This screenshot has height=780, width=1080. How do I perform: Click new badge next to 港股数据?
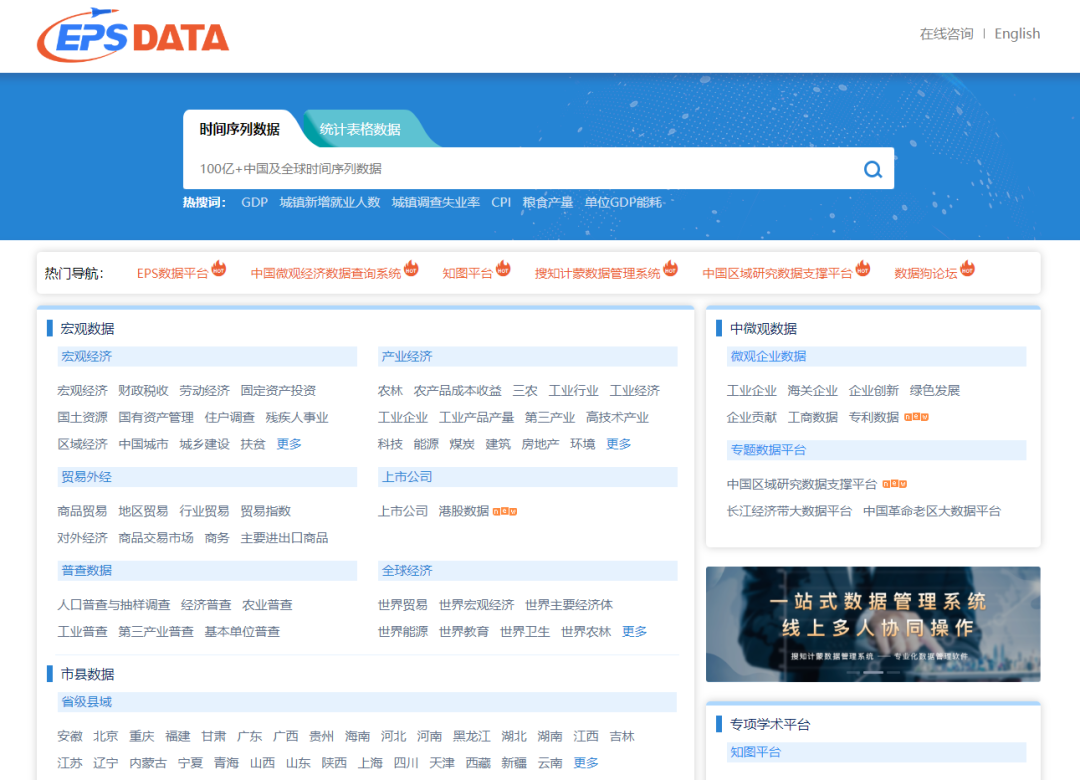505,511
